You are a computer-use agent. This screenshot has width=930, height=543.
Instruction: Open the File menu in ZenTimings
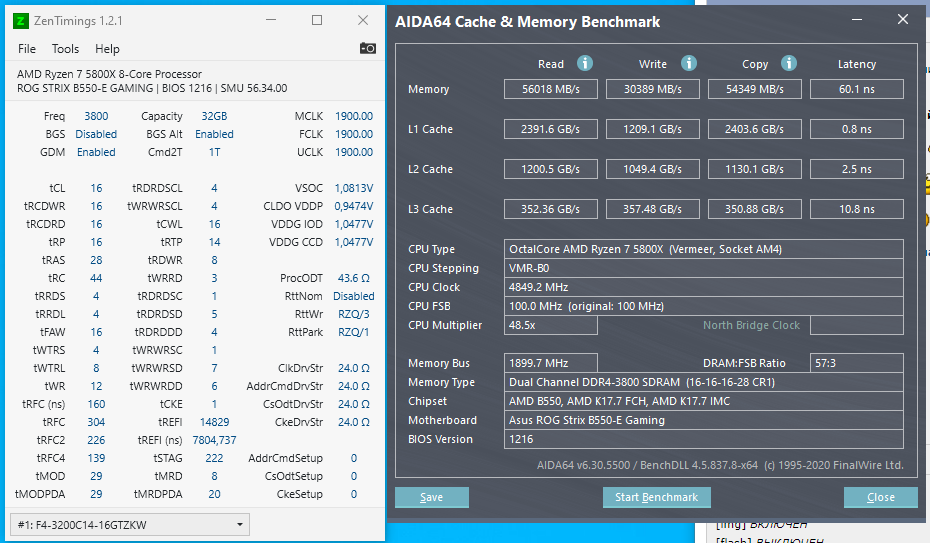click(27, 49)
